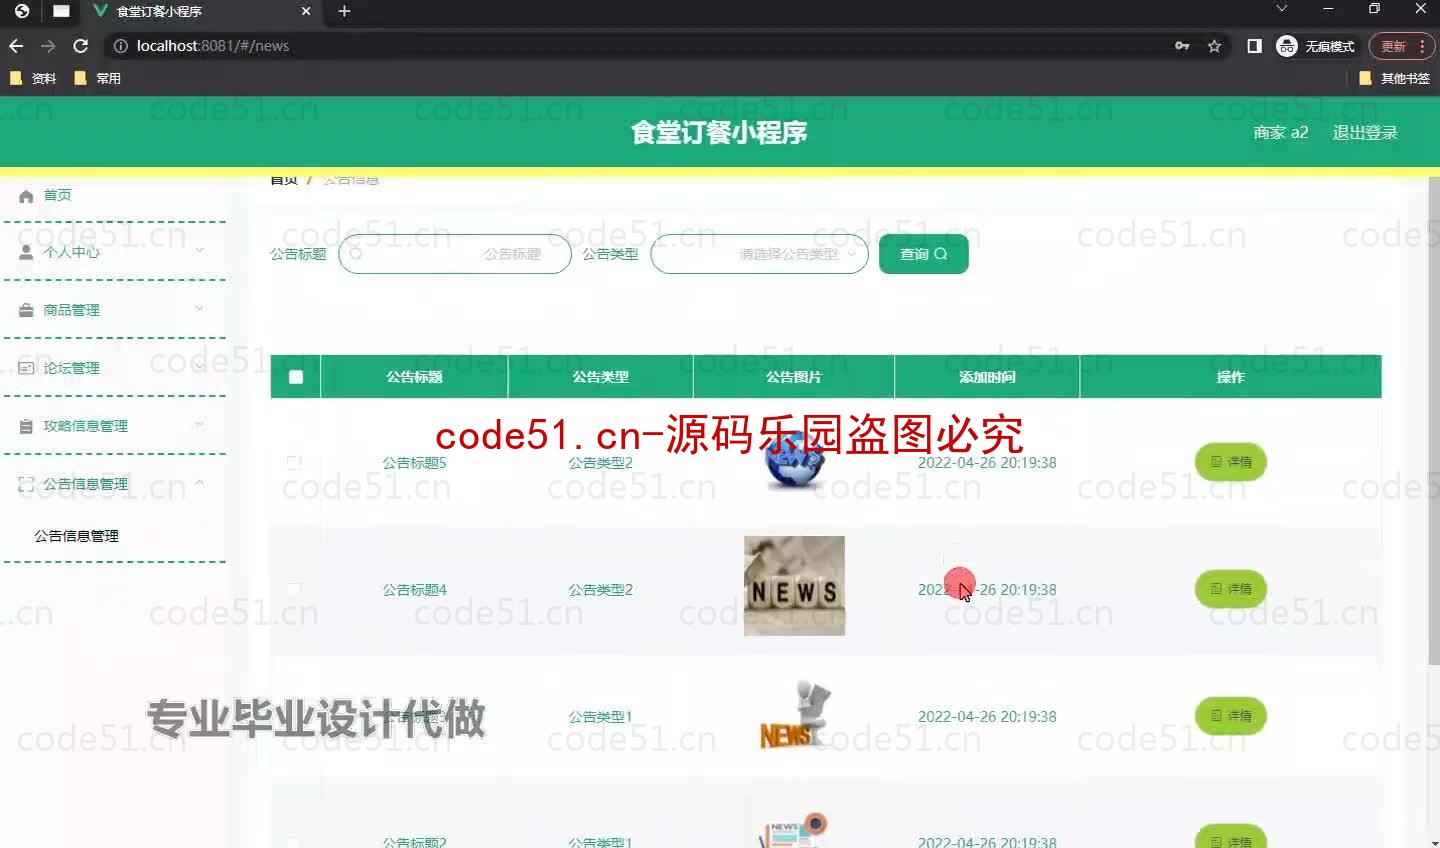
Task: Click the 公告类型 column header
Action: tap(600, 377)
